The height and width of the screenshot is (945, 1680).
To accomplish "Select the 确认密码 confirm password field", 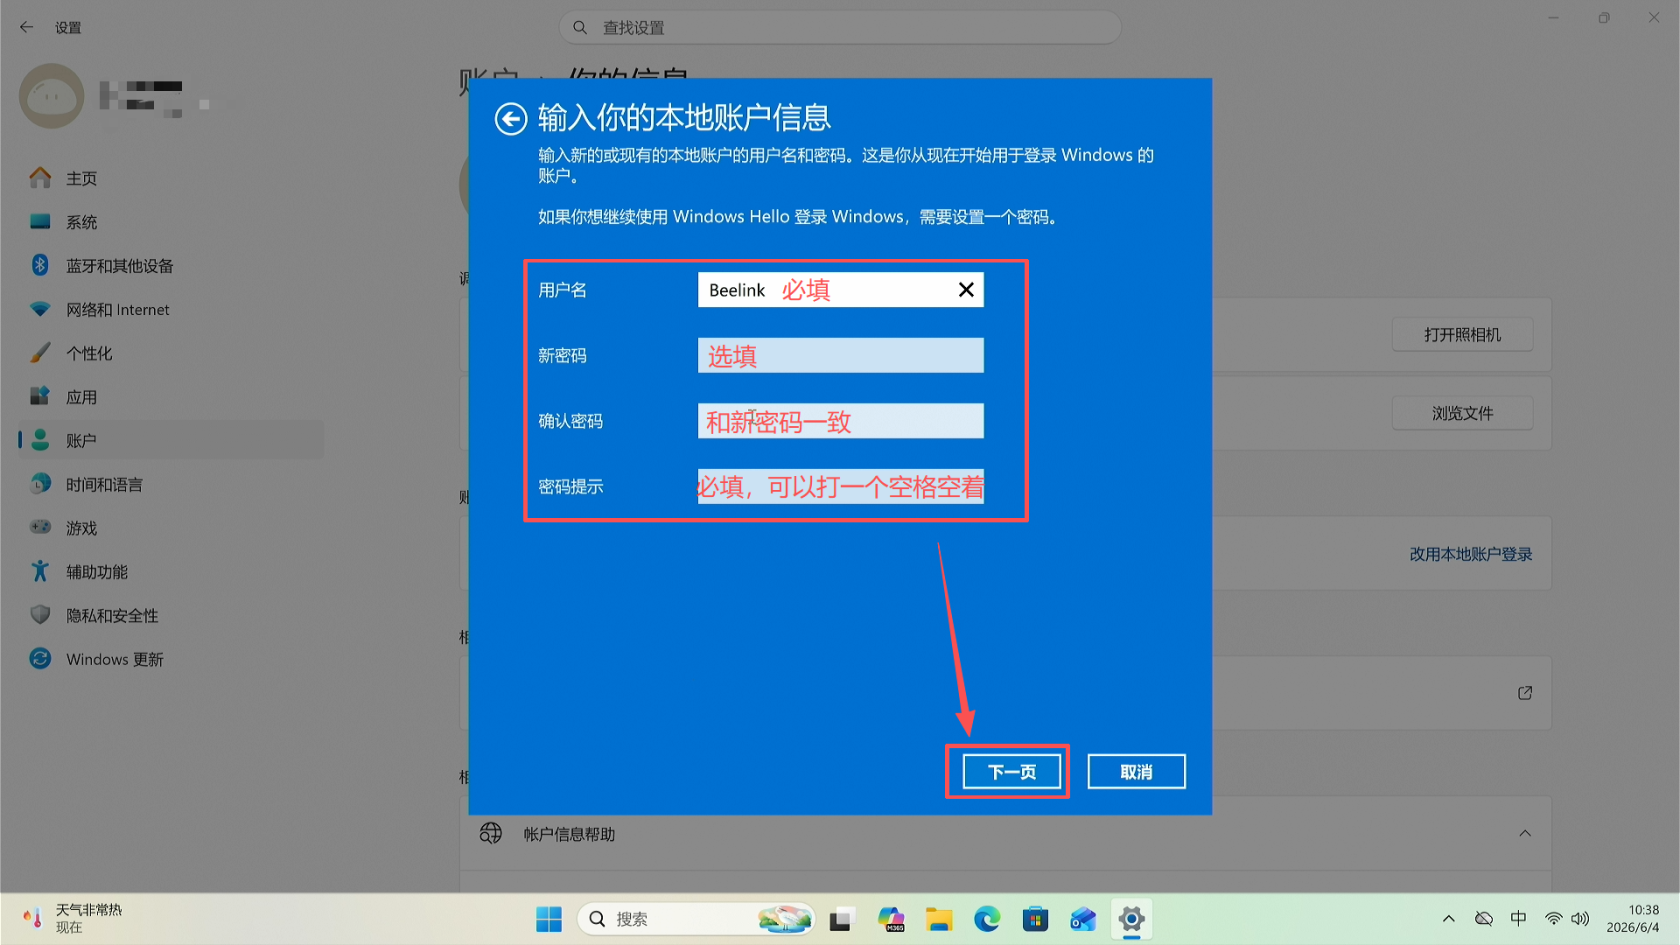I will point(840,421).
